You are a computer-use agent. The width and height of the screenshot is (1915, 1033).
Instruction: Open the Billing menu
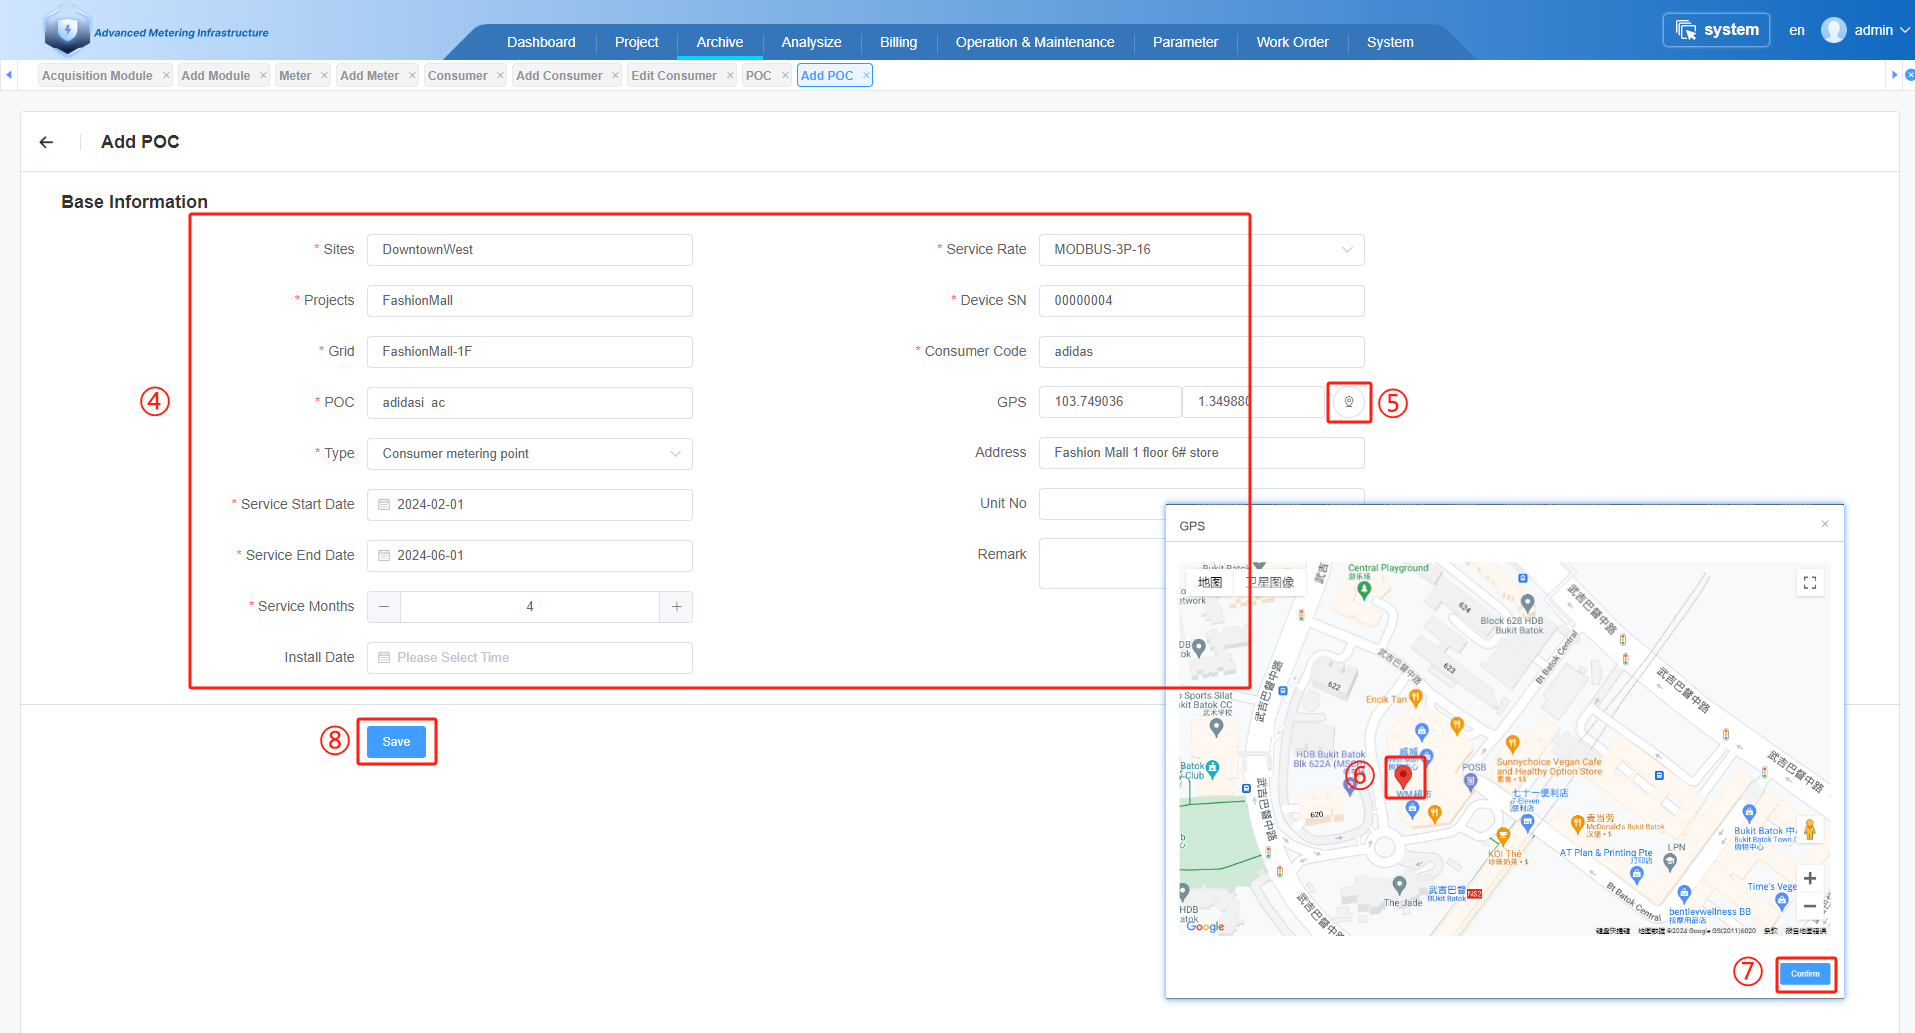click(898, 42)
